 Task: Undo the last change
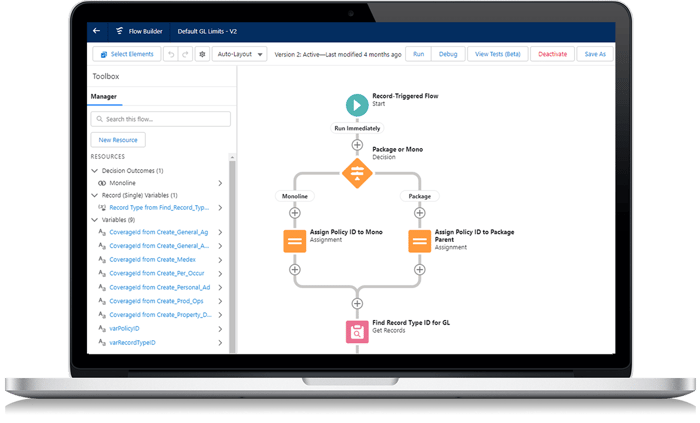(171, 54)
